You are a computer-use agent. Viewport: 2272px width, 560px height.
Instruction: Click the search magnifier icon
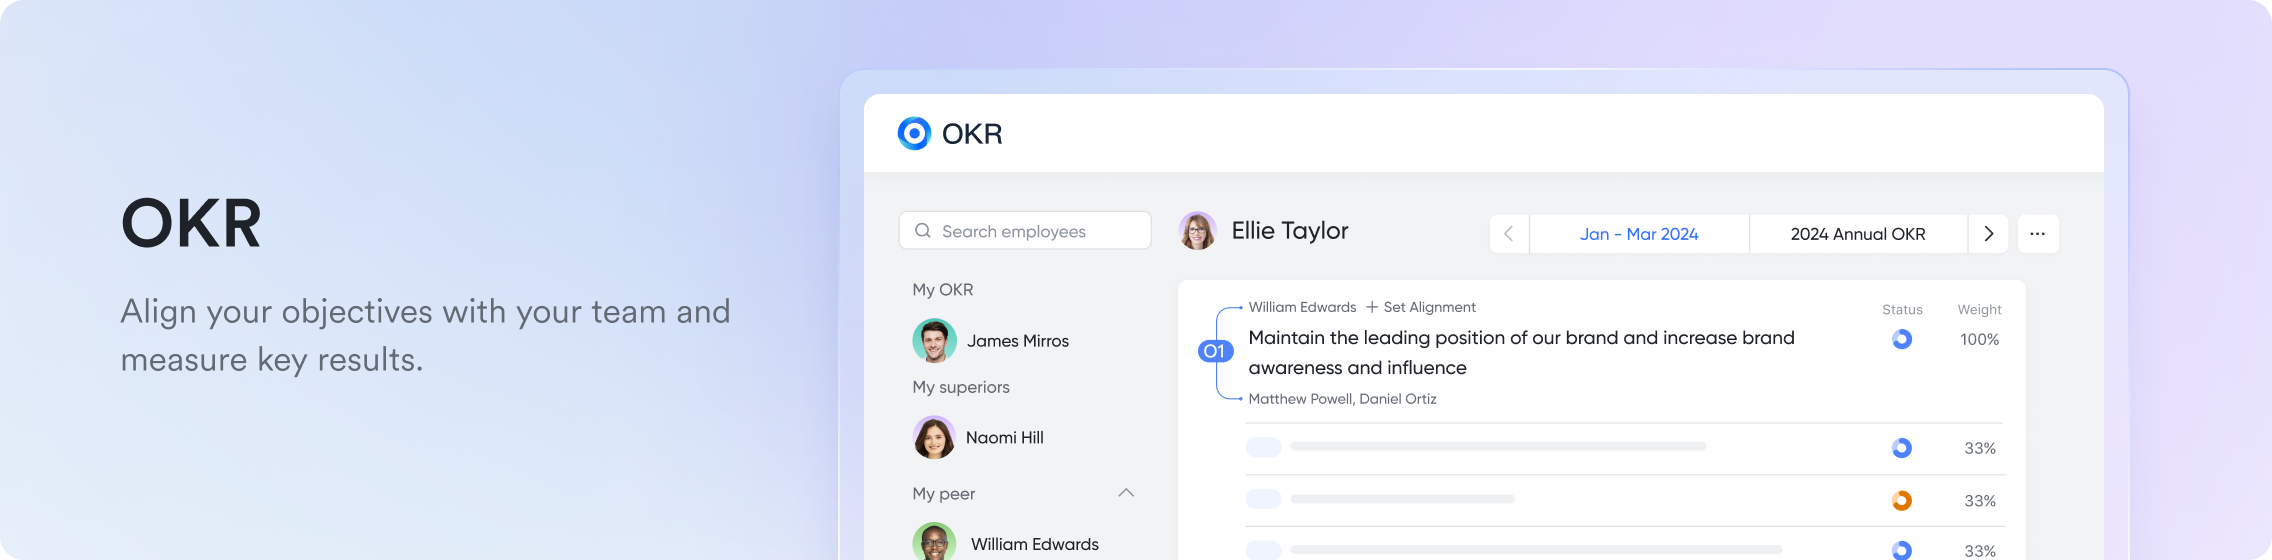(x=923, y=231)
